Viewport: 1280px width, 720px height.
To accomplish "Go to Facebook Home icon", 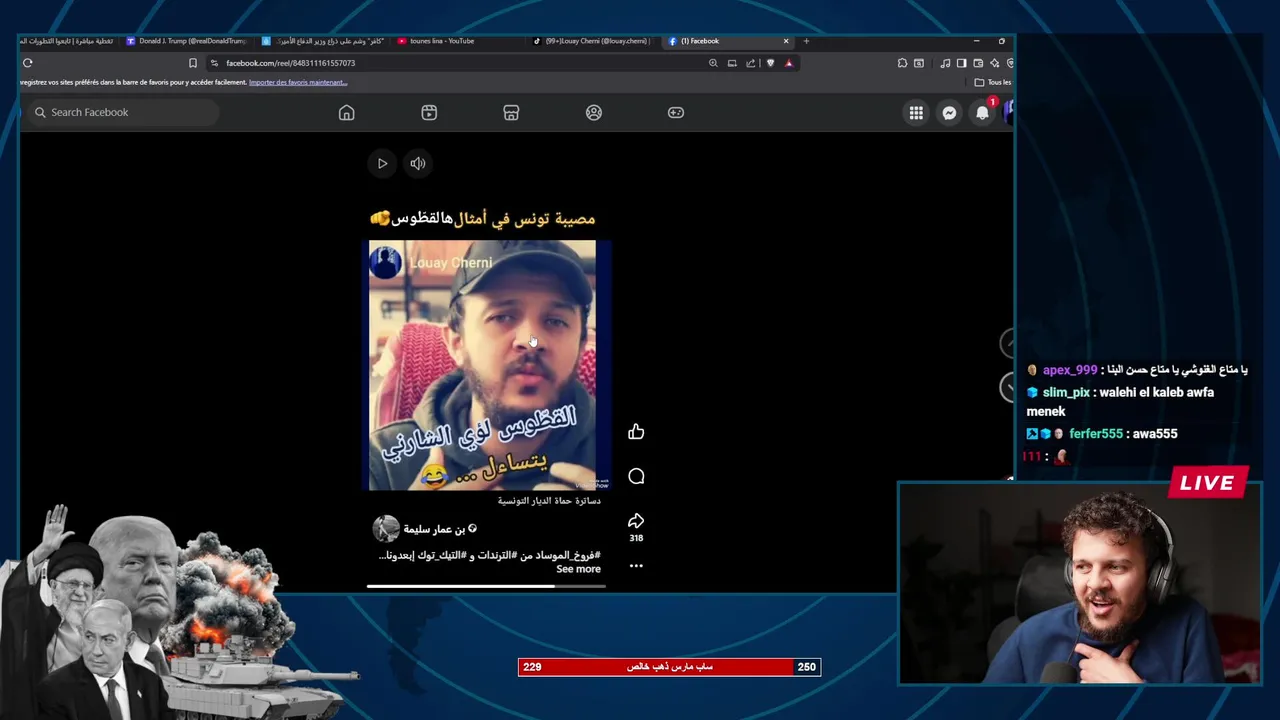I will pos(347,113).
